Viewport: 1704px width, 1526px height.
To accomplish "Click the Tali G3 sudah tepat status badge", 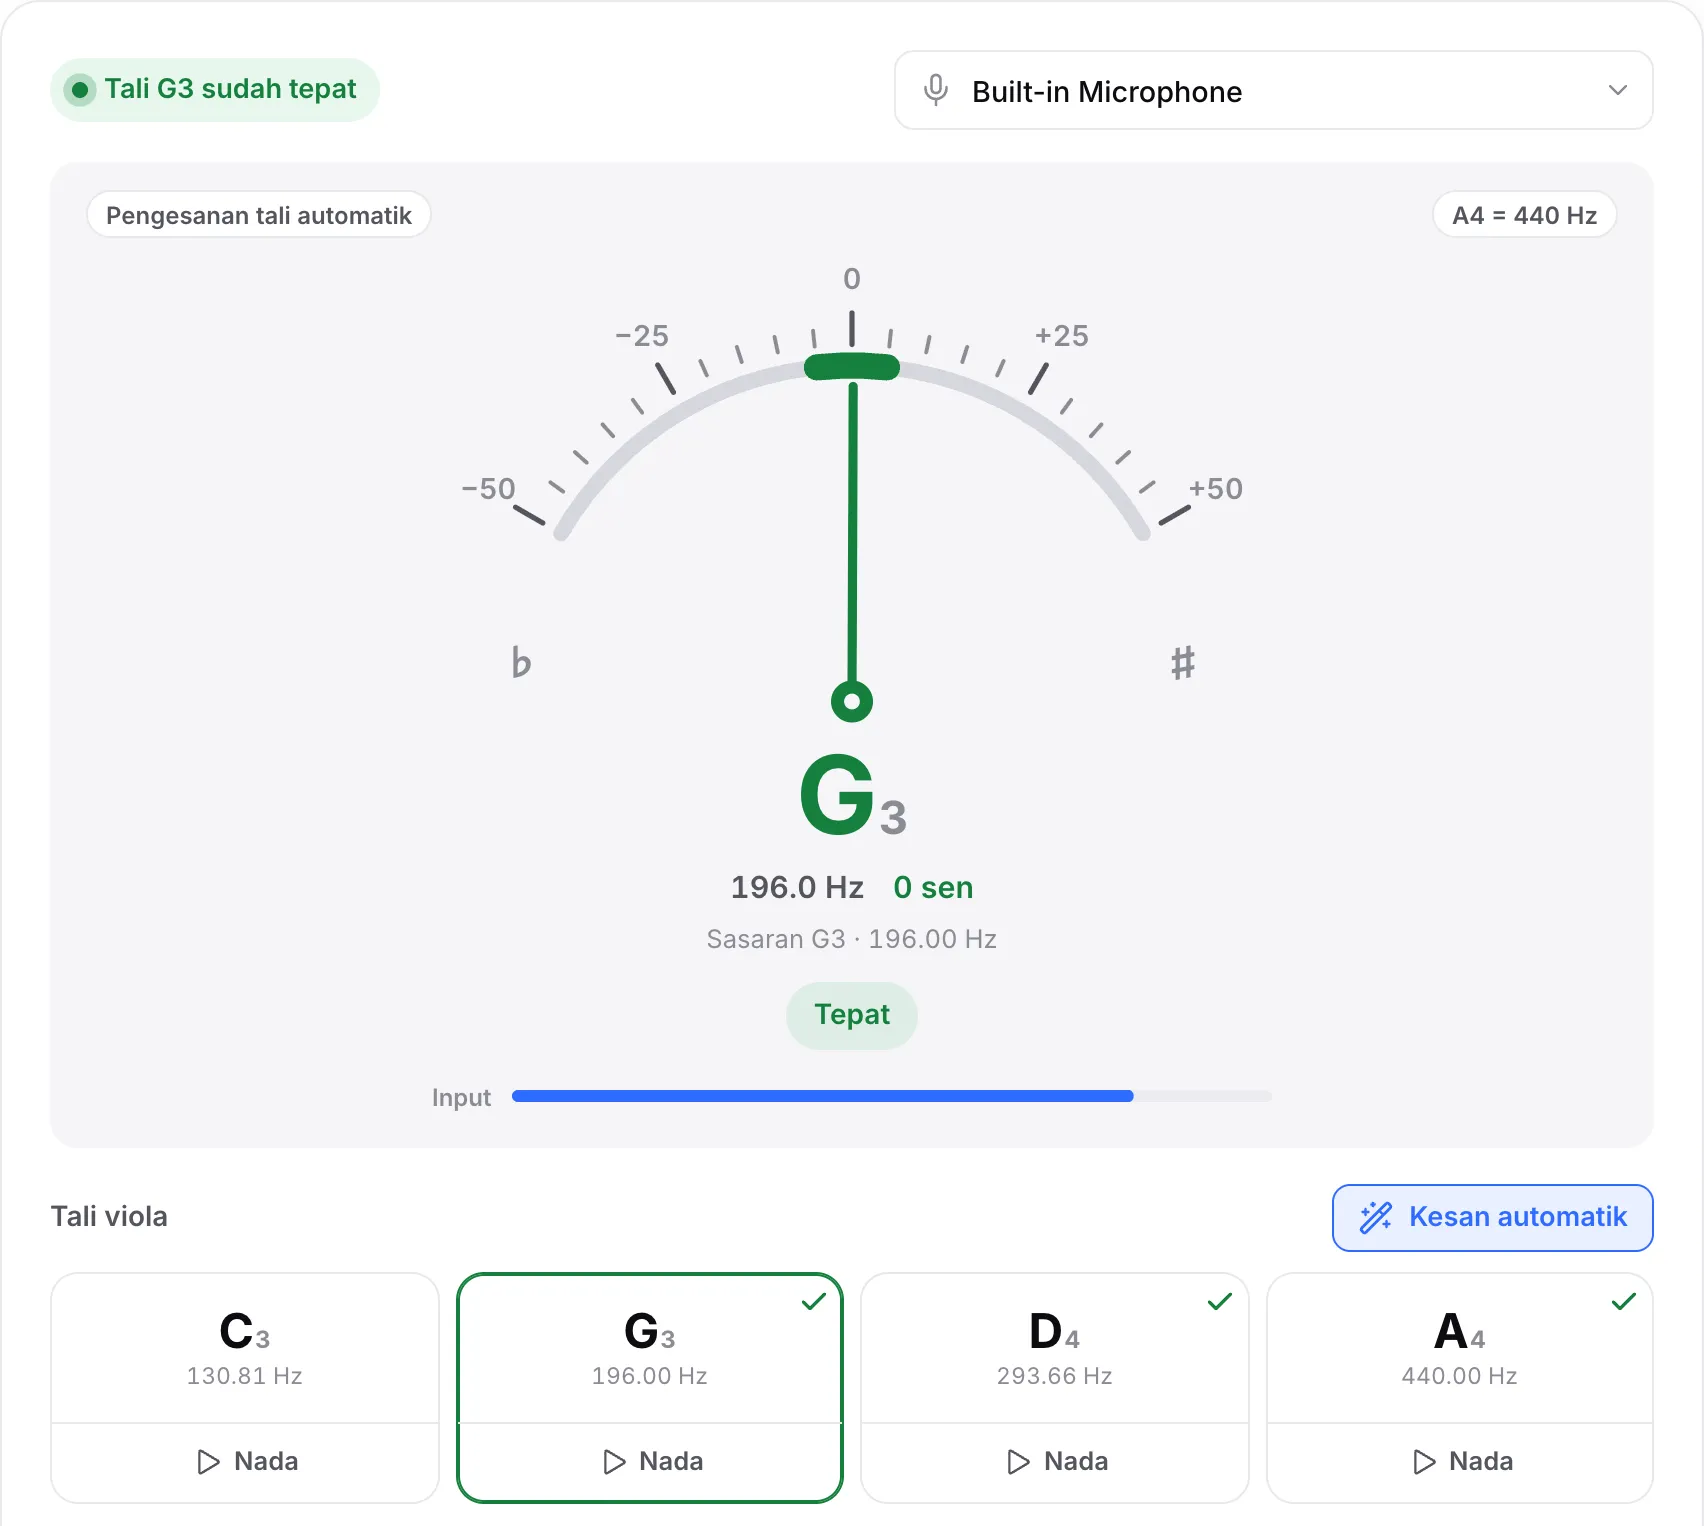I will (215, 90).
